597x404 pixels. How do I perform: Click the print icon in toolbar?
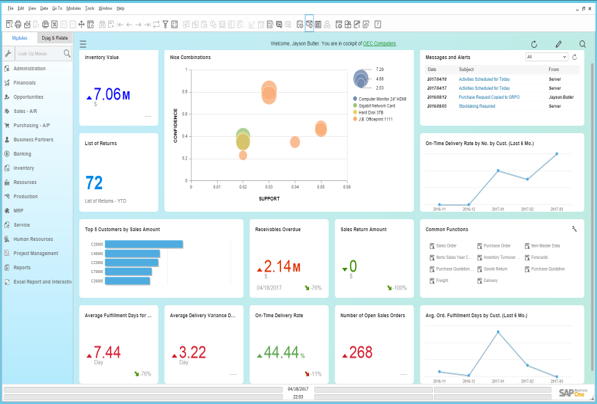click(x=18, y=24)
